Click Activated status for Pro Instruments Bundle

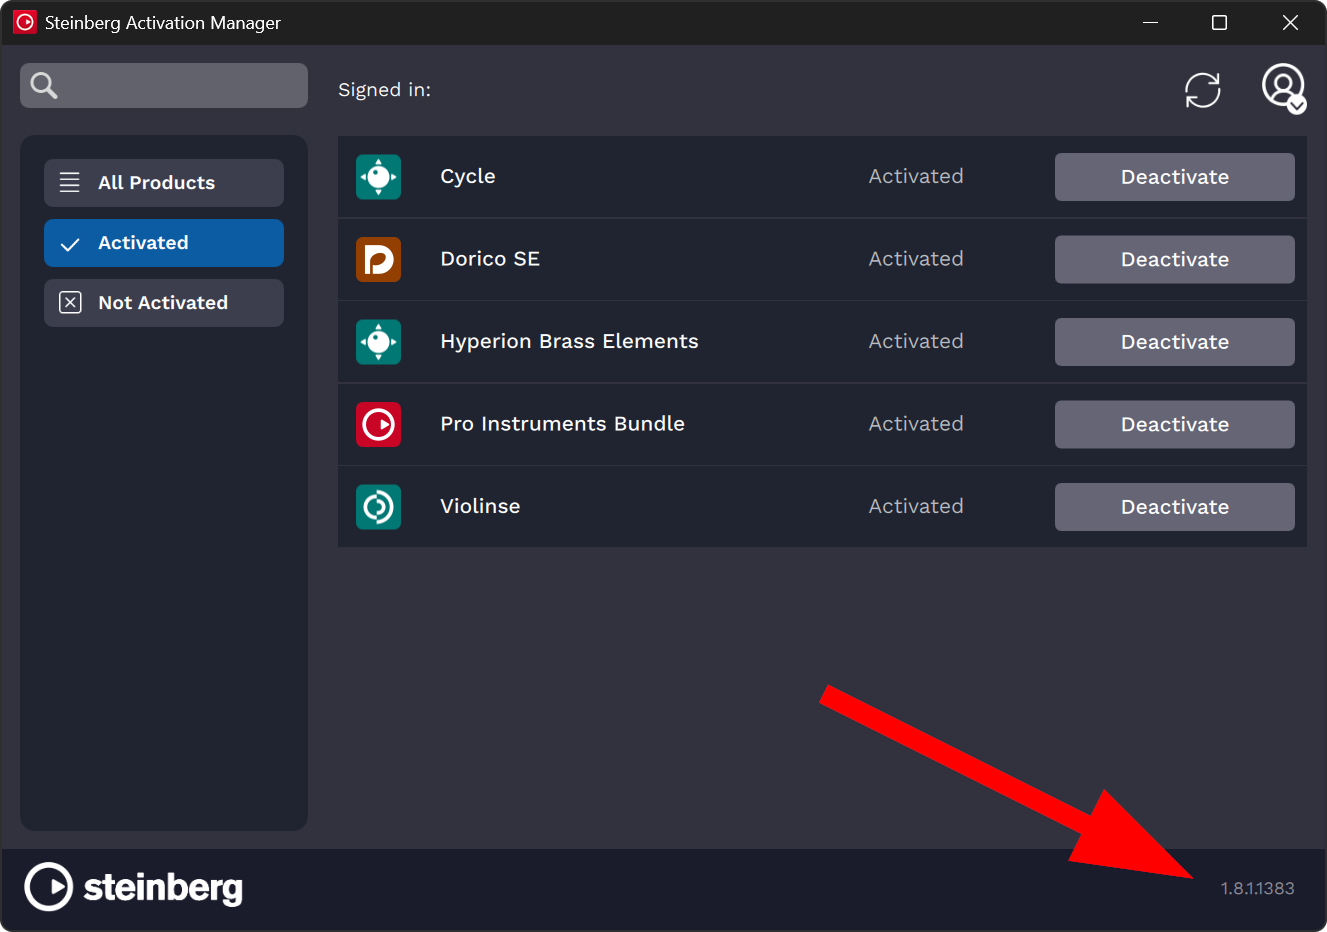(916, 424)
